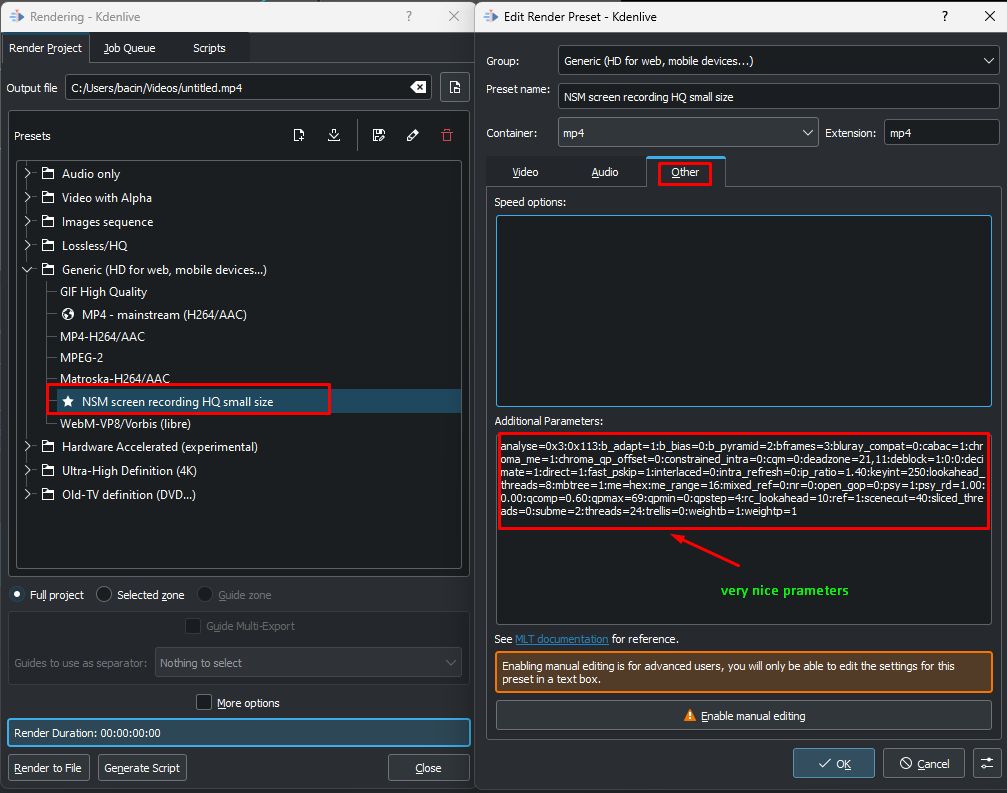Image resolution: width=1007 pixels, height=793 pixels.
Task: Click globe icon beside MP4 mainstream preset
Action: coord(68,315)
